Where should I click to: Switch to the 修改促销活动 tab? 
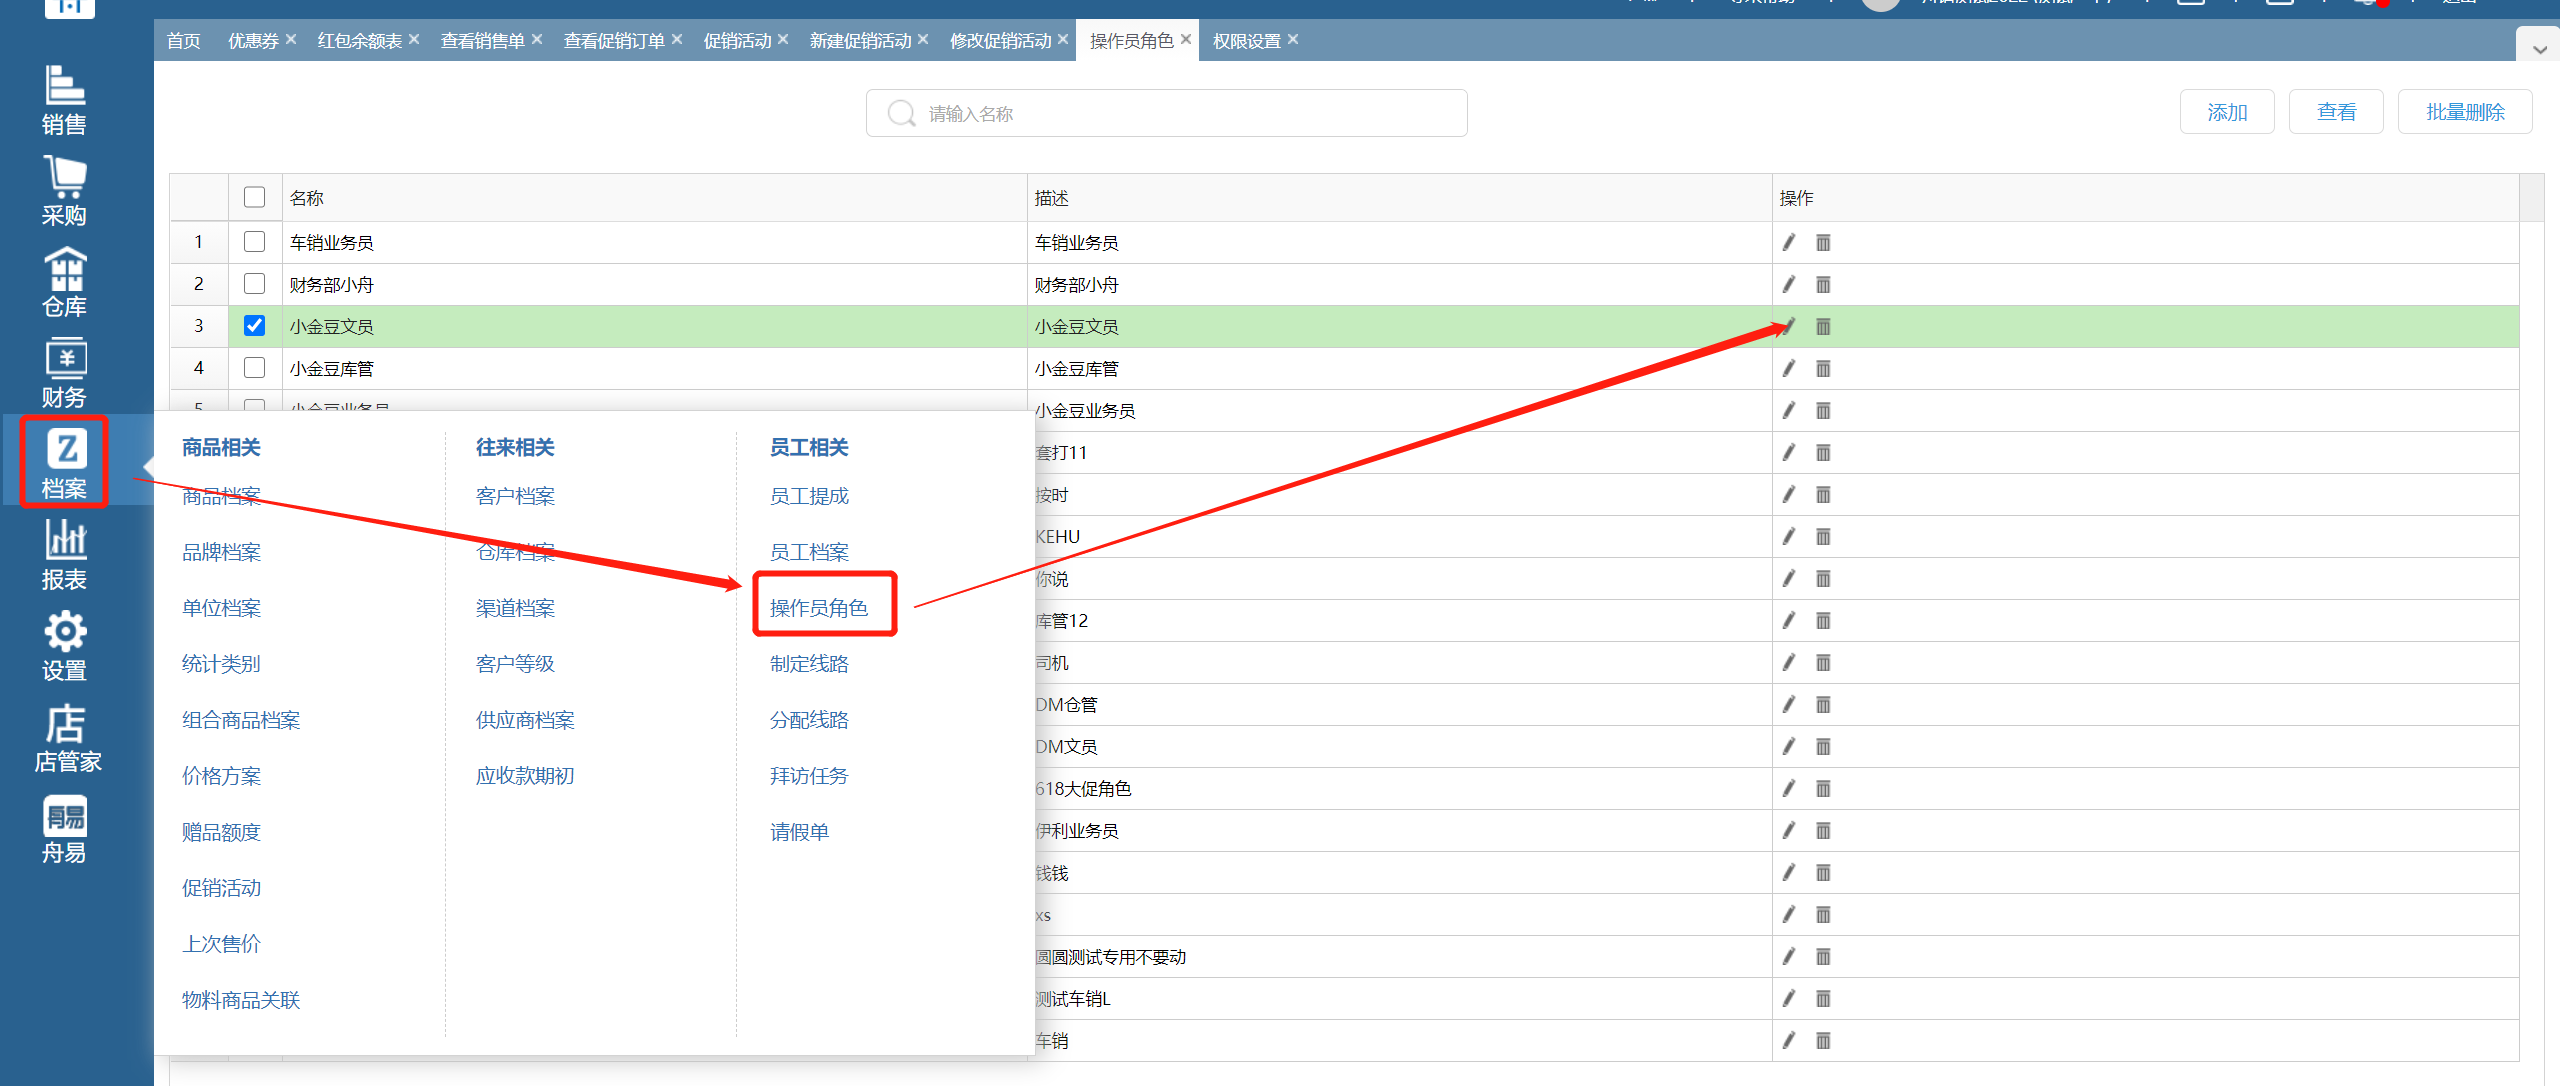tap(1000, 41)
